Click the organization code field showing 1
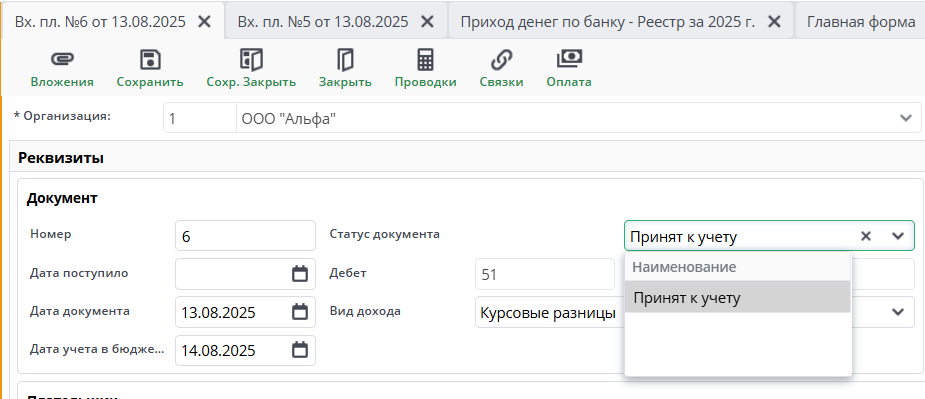The width and height of the screenshot is (925, 399). click(199, 118)
